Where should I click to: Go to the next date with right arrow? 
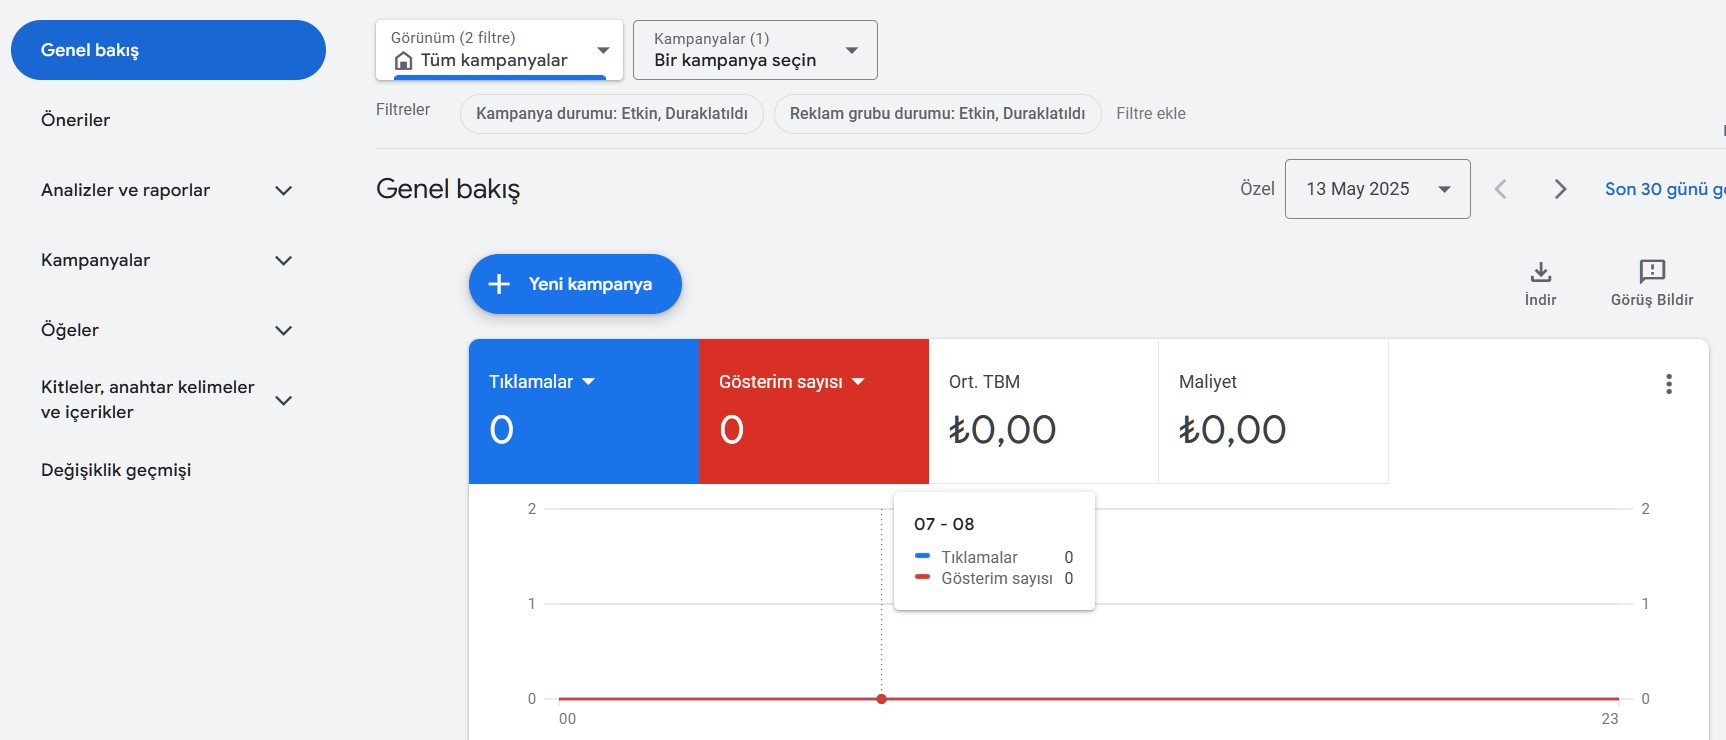click(x=1560, y=189)
